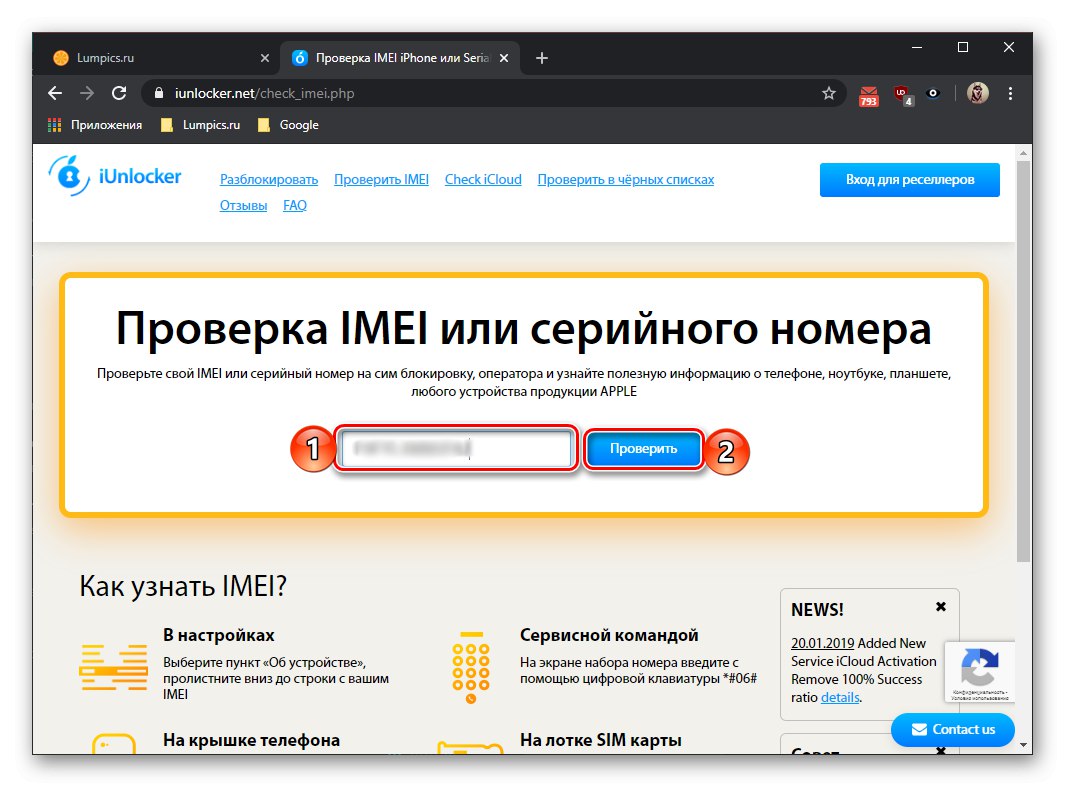Click Вход для реселлеров button
This screenshot has width=1065, height=787.
tap(909, 180)
